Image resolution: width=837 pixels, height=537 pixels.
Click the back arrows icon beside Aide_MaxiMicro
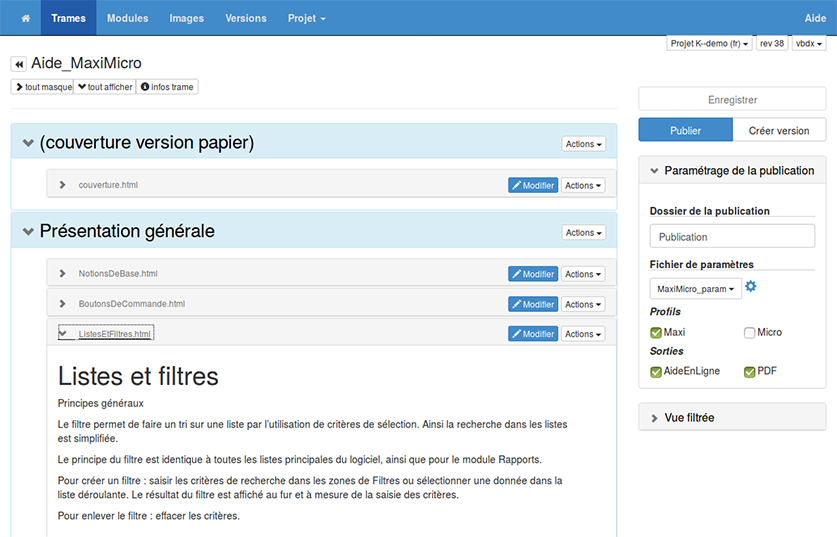point(18,64)
